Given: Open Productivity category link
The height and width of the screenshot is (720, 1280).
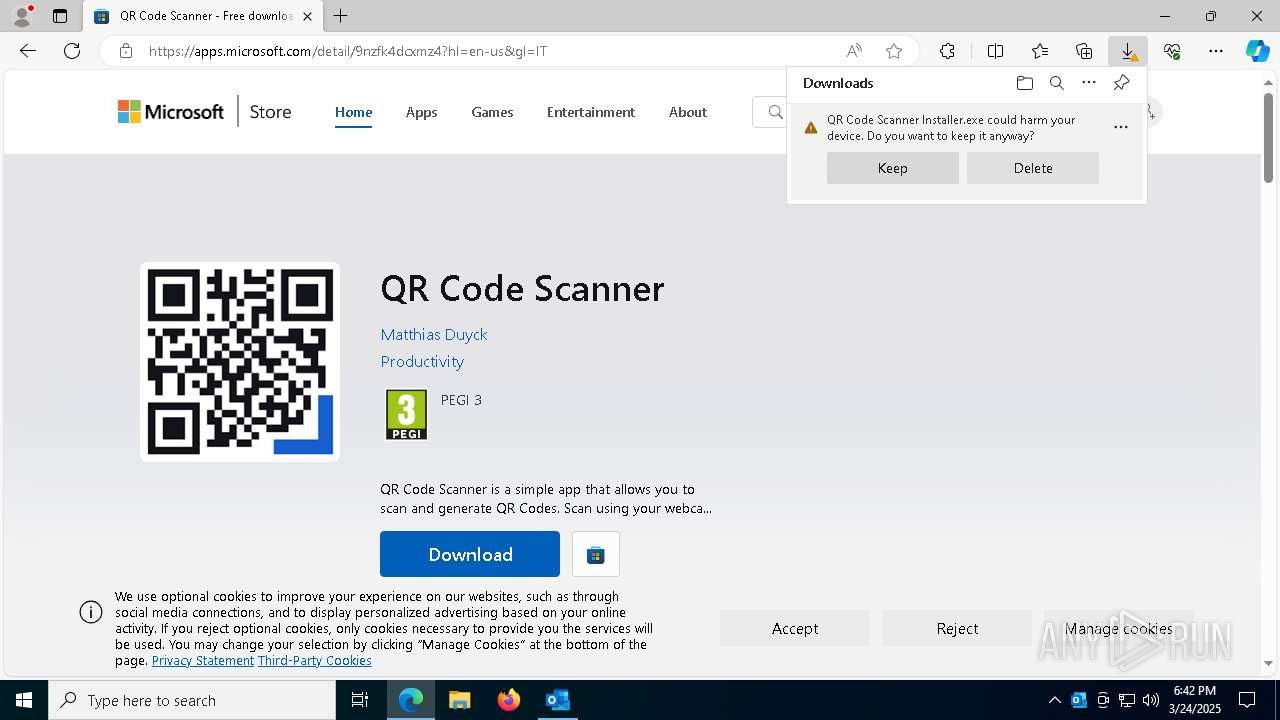Looking at the screenshot, I should click(x=422, y=361).
